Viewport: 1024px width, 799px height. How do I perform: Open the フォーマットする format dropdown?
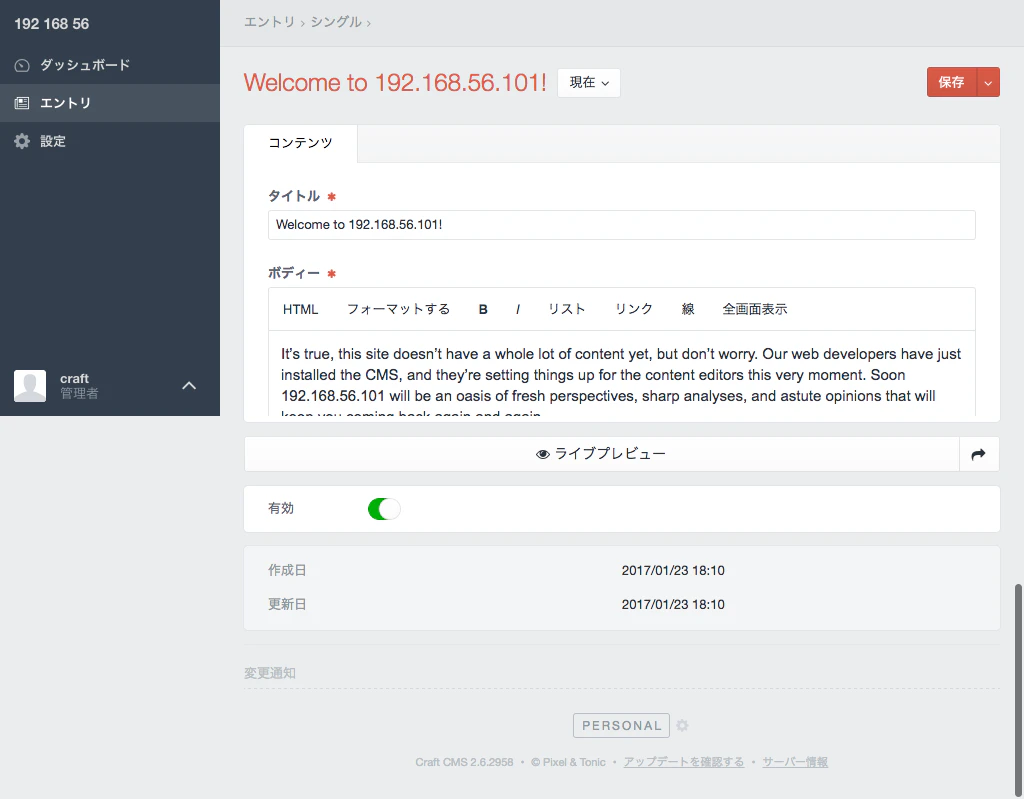398,309
